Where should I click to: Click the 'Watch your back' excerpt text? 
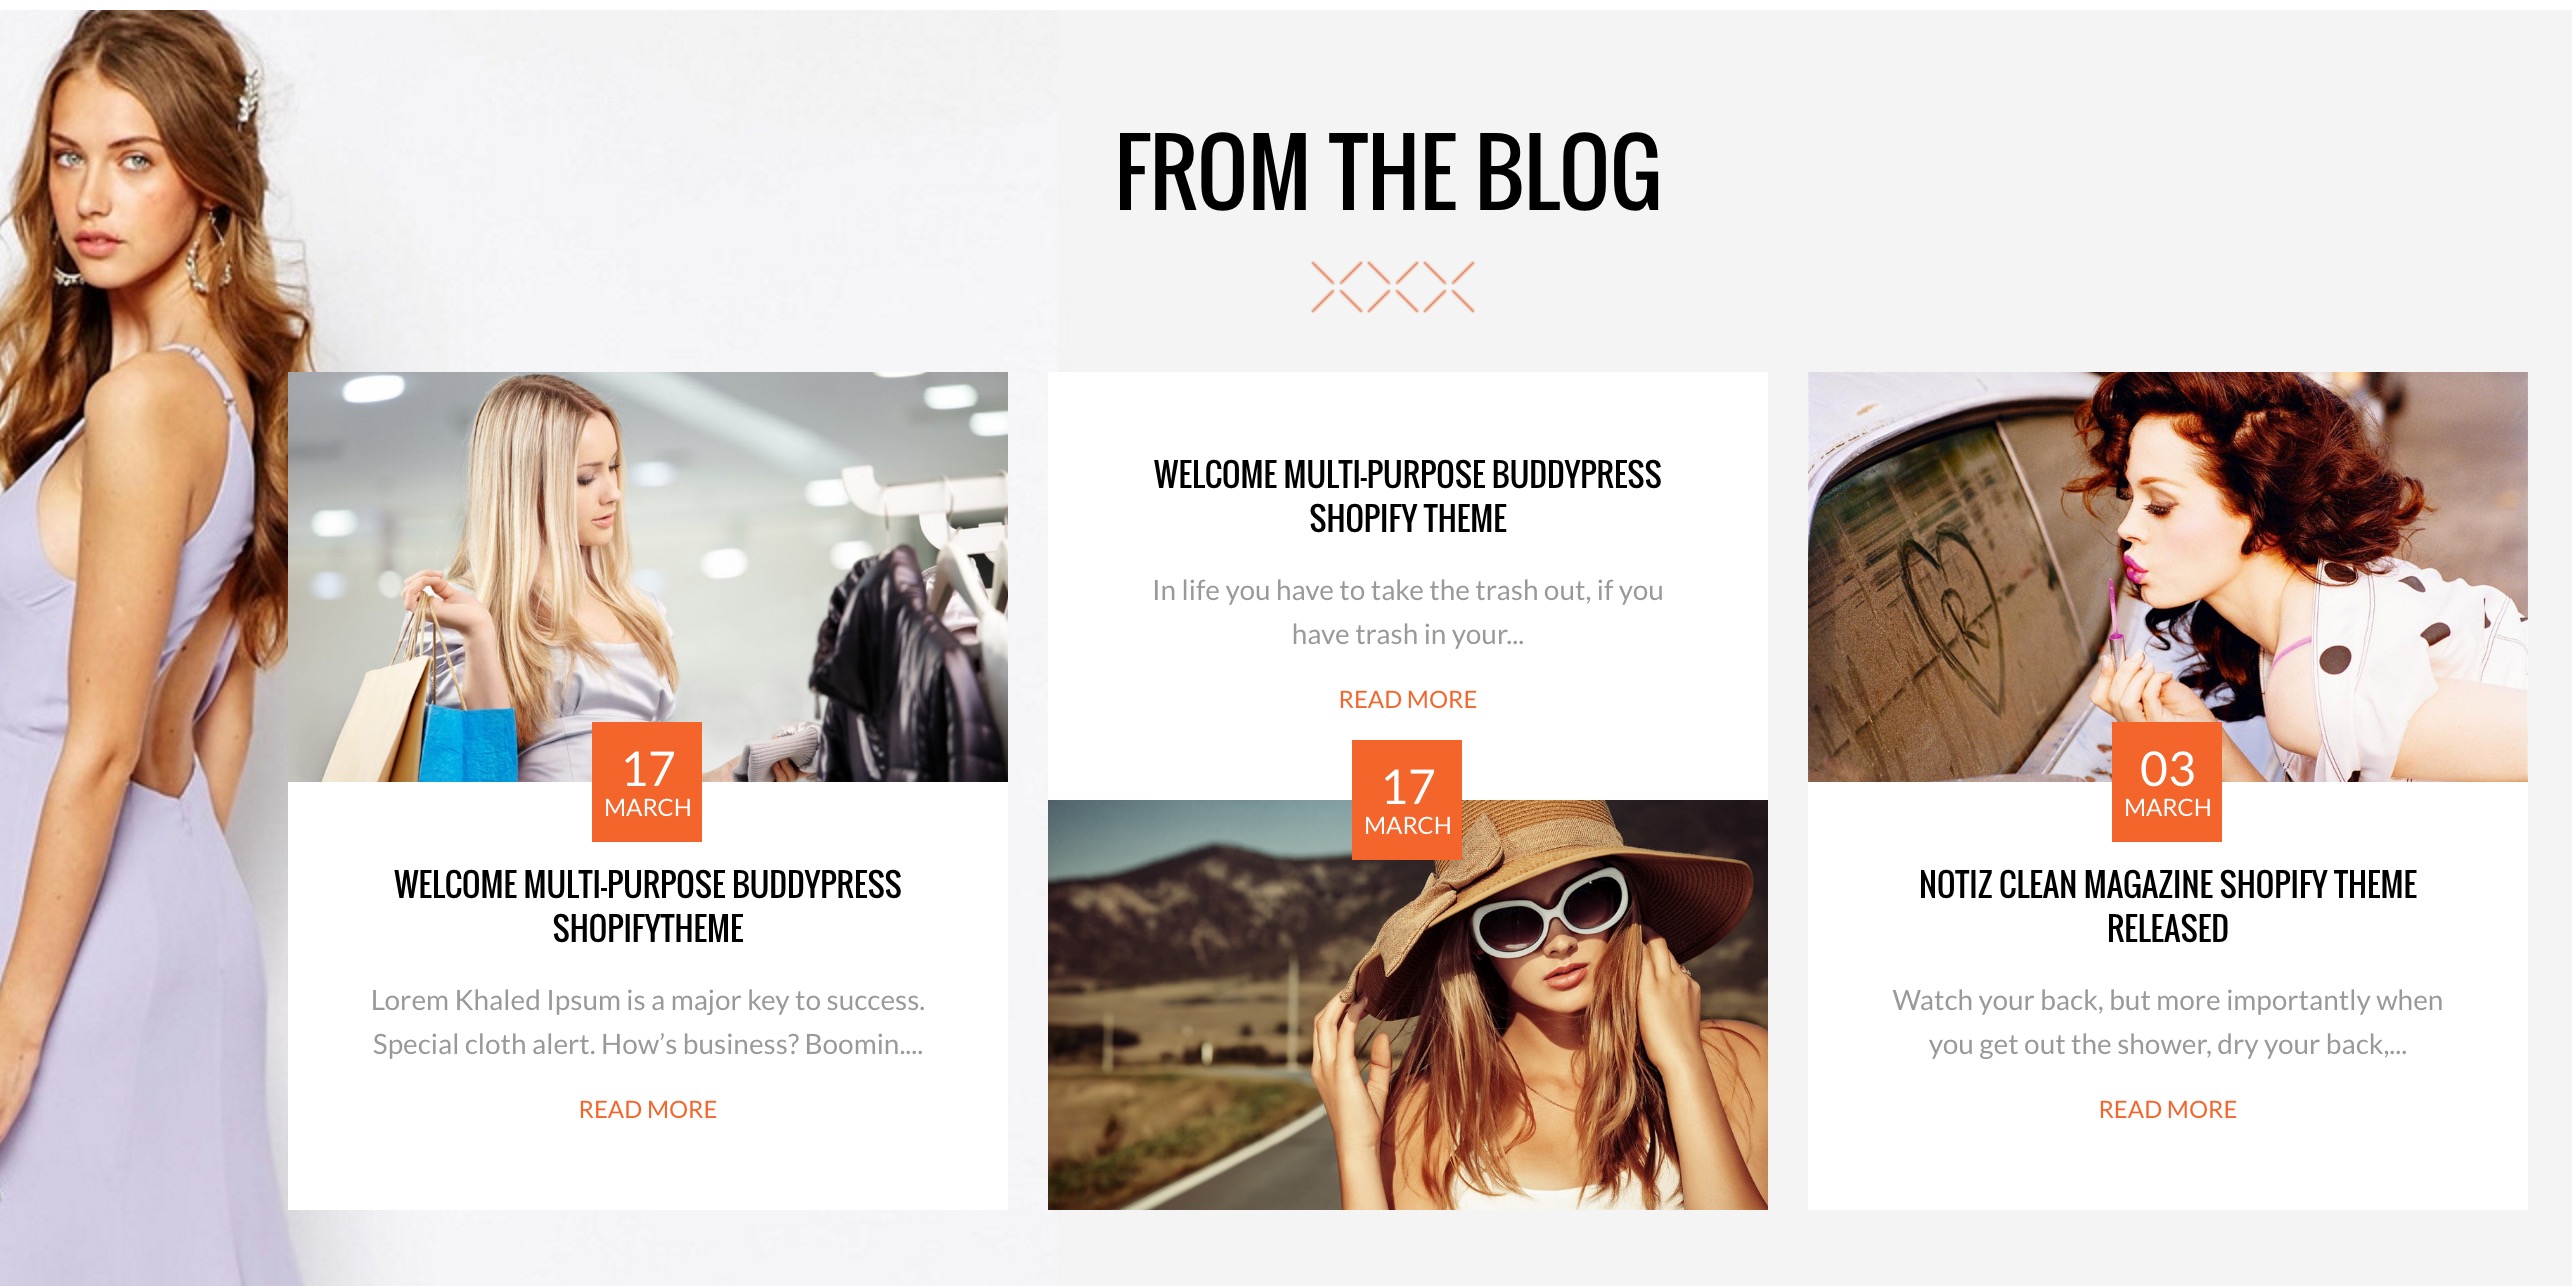(2168, 1022)
